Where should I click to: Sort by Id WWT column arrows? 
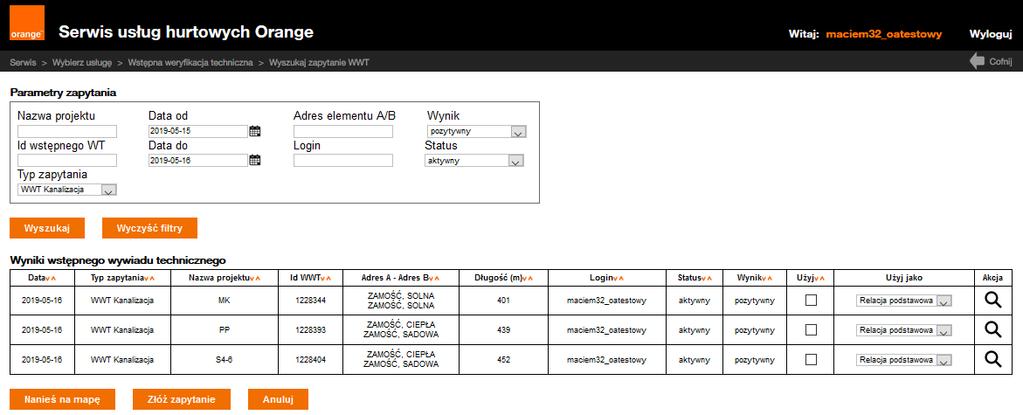click(326, 278)
